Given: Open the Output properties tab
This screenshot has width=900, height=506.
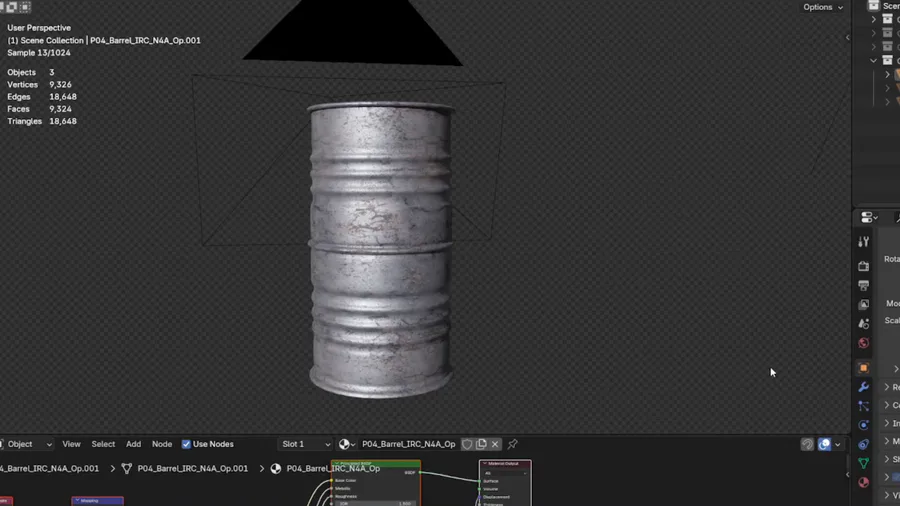Looking at the screenshot, I should coord(863,285).
